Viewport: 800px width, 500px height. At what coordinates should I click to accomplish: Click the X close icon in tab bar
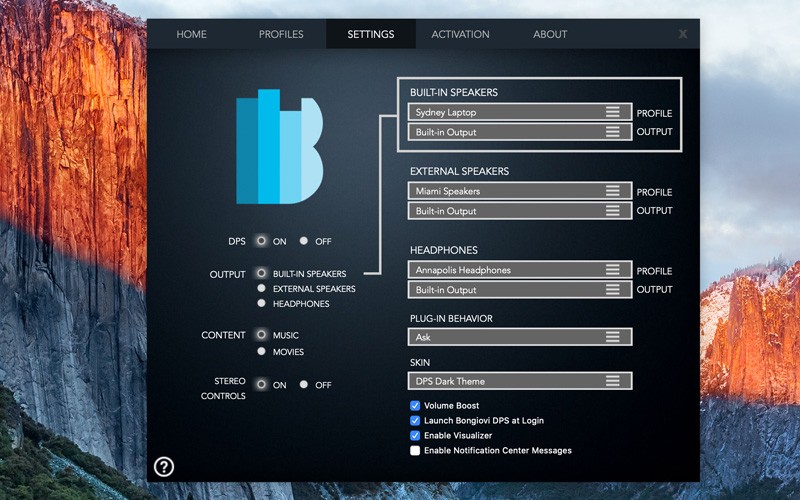click(683, 34)
